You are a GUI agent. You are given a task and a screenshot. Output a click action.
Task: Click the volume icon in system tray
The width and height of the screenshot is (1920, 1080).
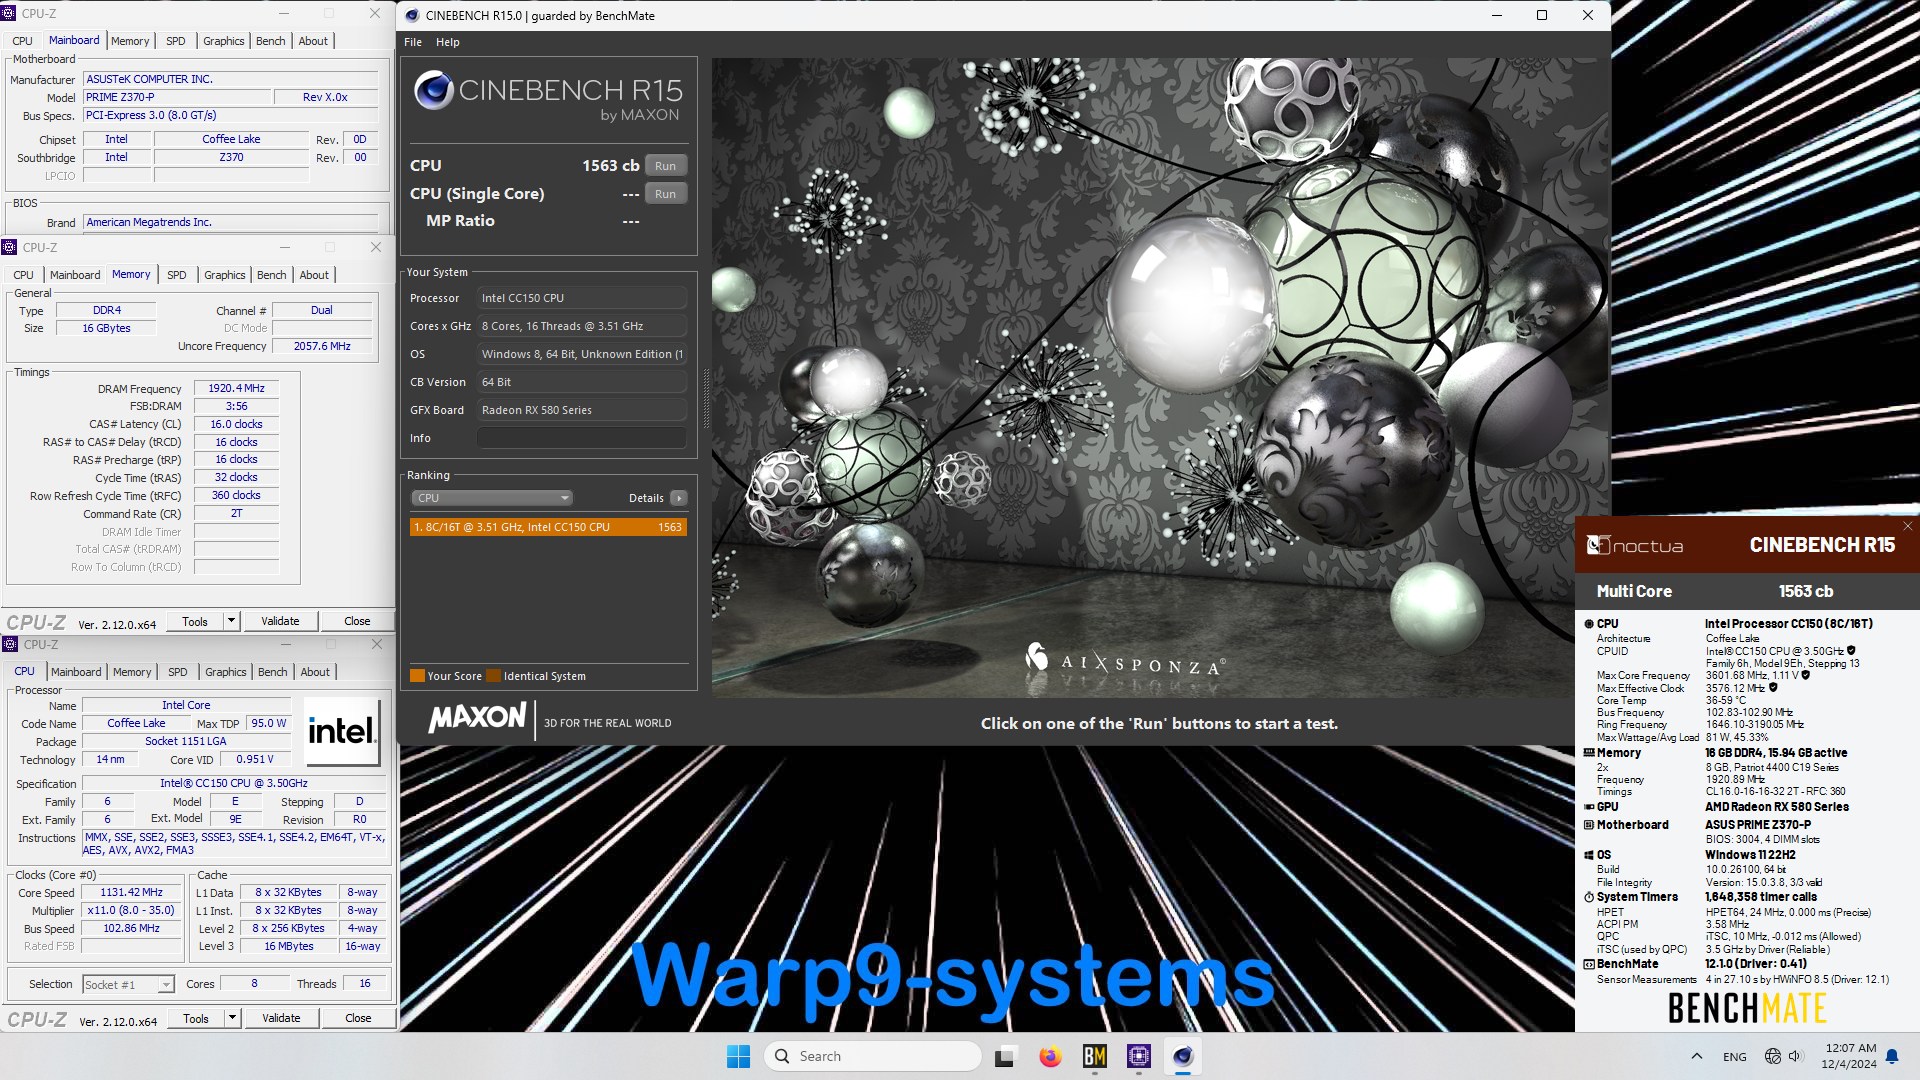1795,1056
